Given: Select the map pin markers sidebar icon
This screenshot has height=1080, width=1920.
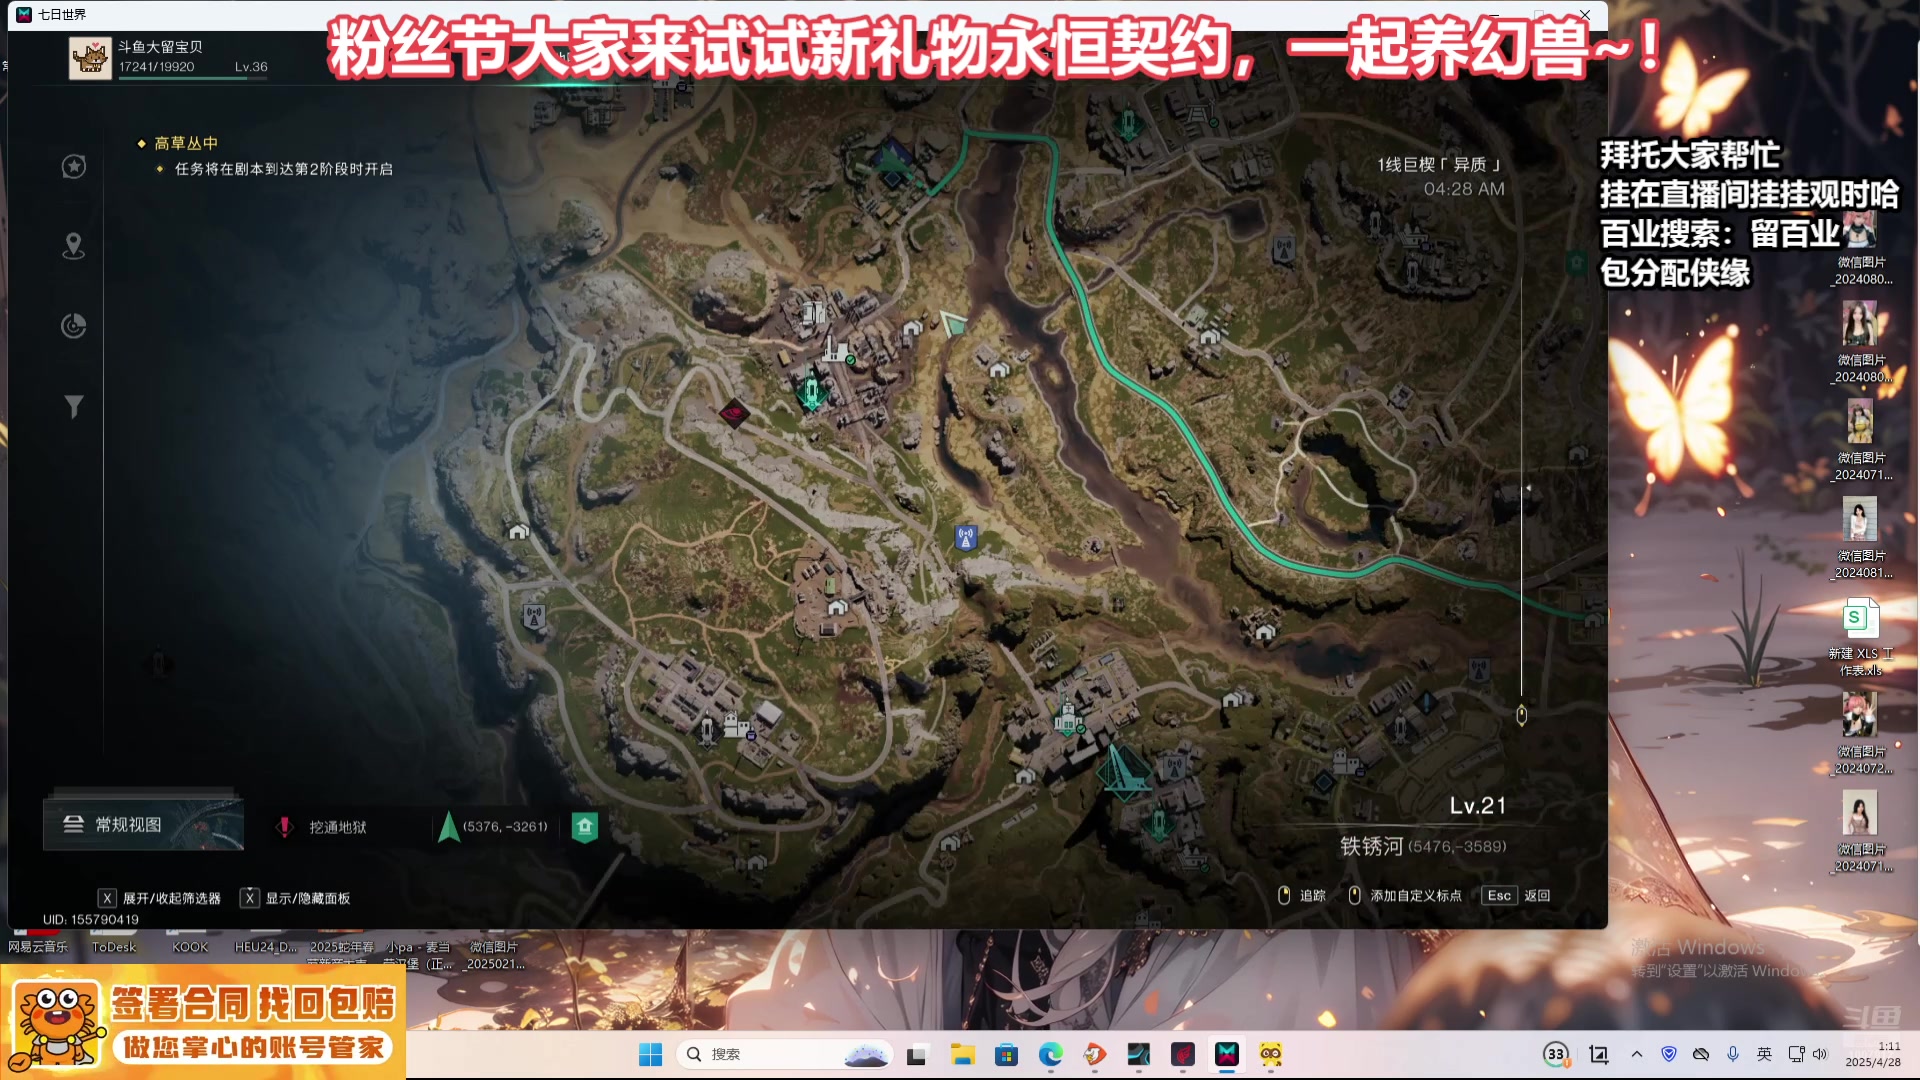Looking at the screenshot, I should tap(73, 246).
